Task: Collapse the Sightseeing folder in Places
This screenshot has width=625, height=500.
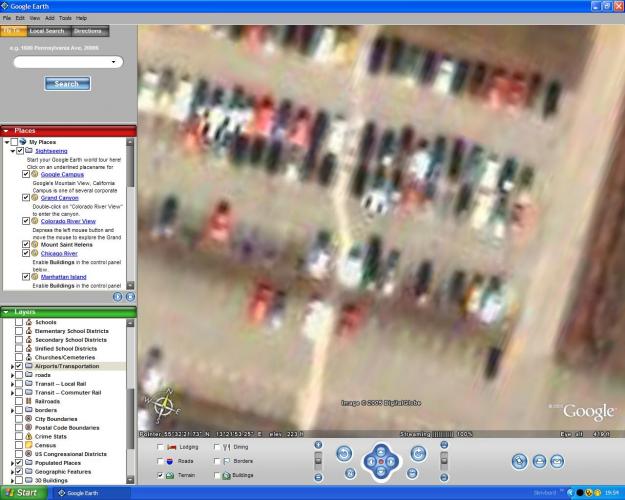Action: 11,151
